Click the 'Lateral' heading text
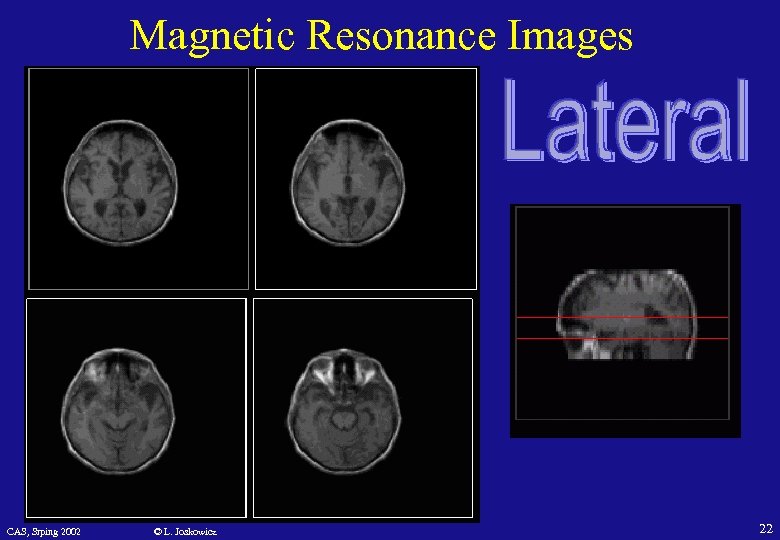This screenshot has width=780, height=540. click(626, 120)
